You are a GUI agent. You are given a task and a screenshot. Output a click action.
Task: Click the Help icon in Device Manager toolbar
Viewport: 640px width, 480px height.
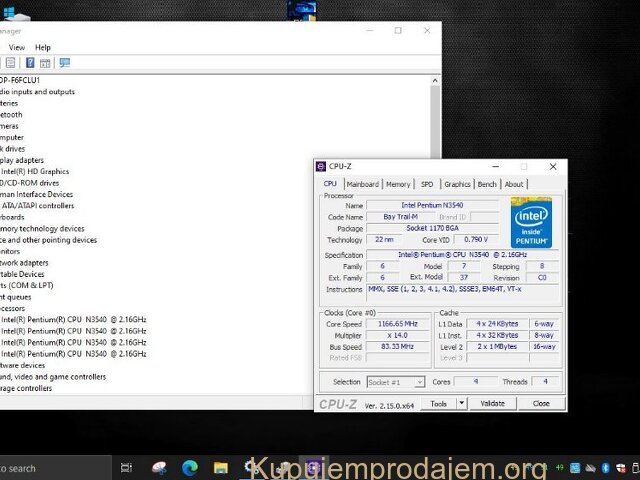click(x=30, y=63)
